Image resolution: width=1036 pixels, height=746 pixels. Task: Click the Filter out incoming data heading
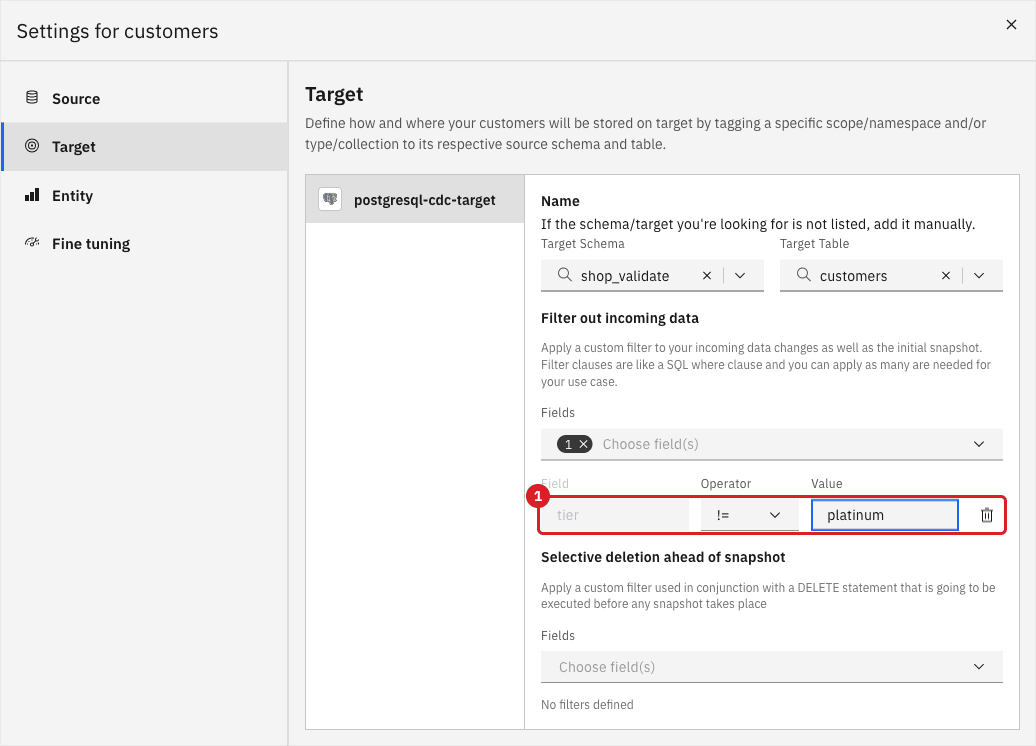[x=620, y=318]
